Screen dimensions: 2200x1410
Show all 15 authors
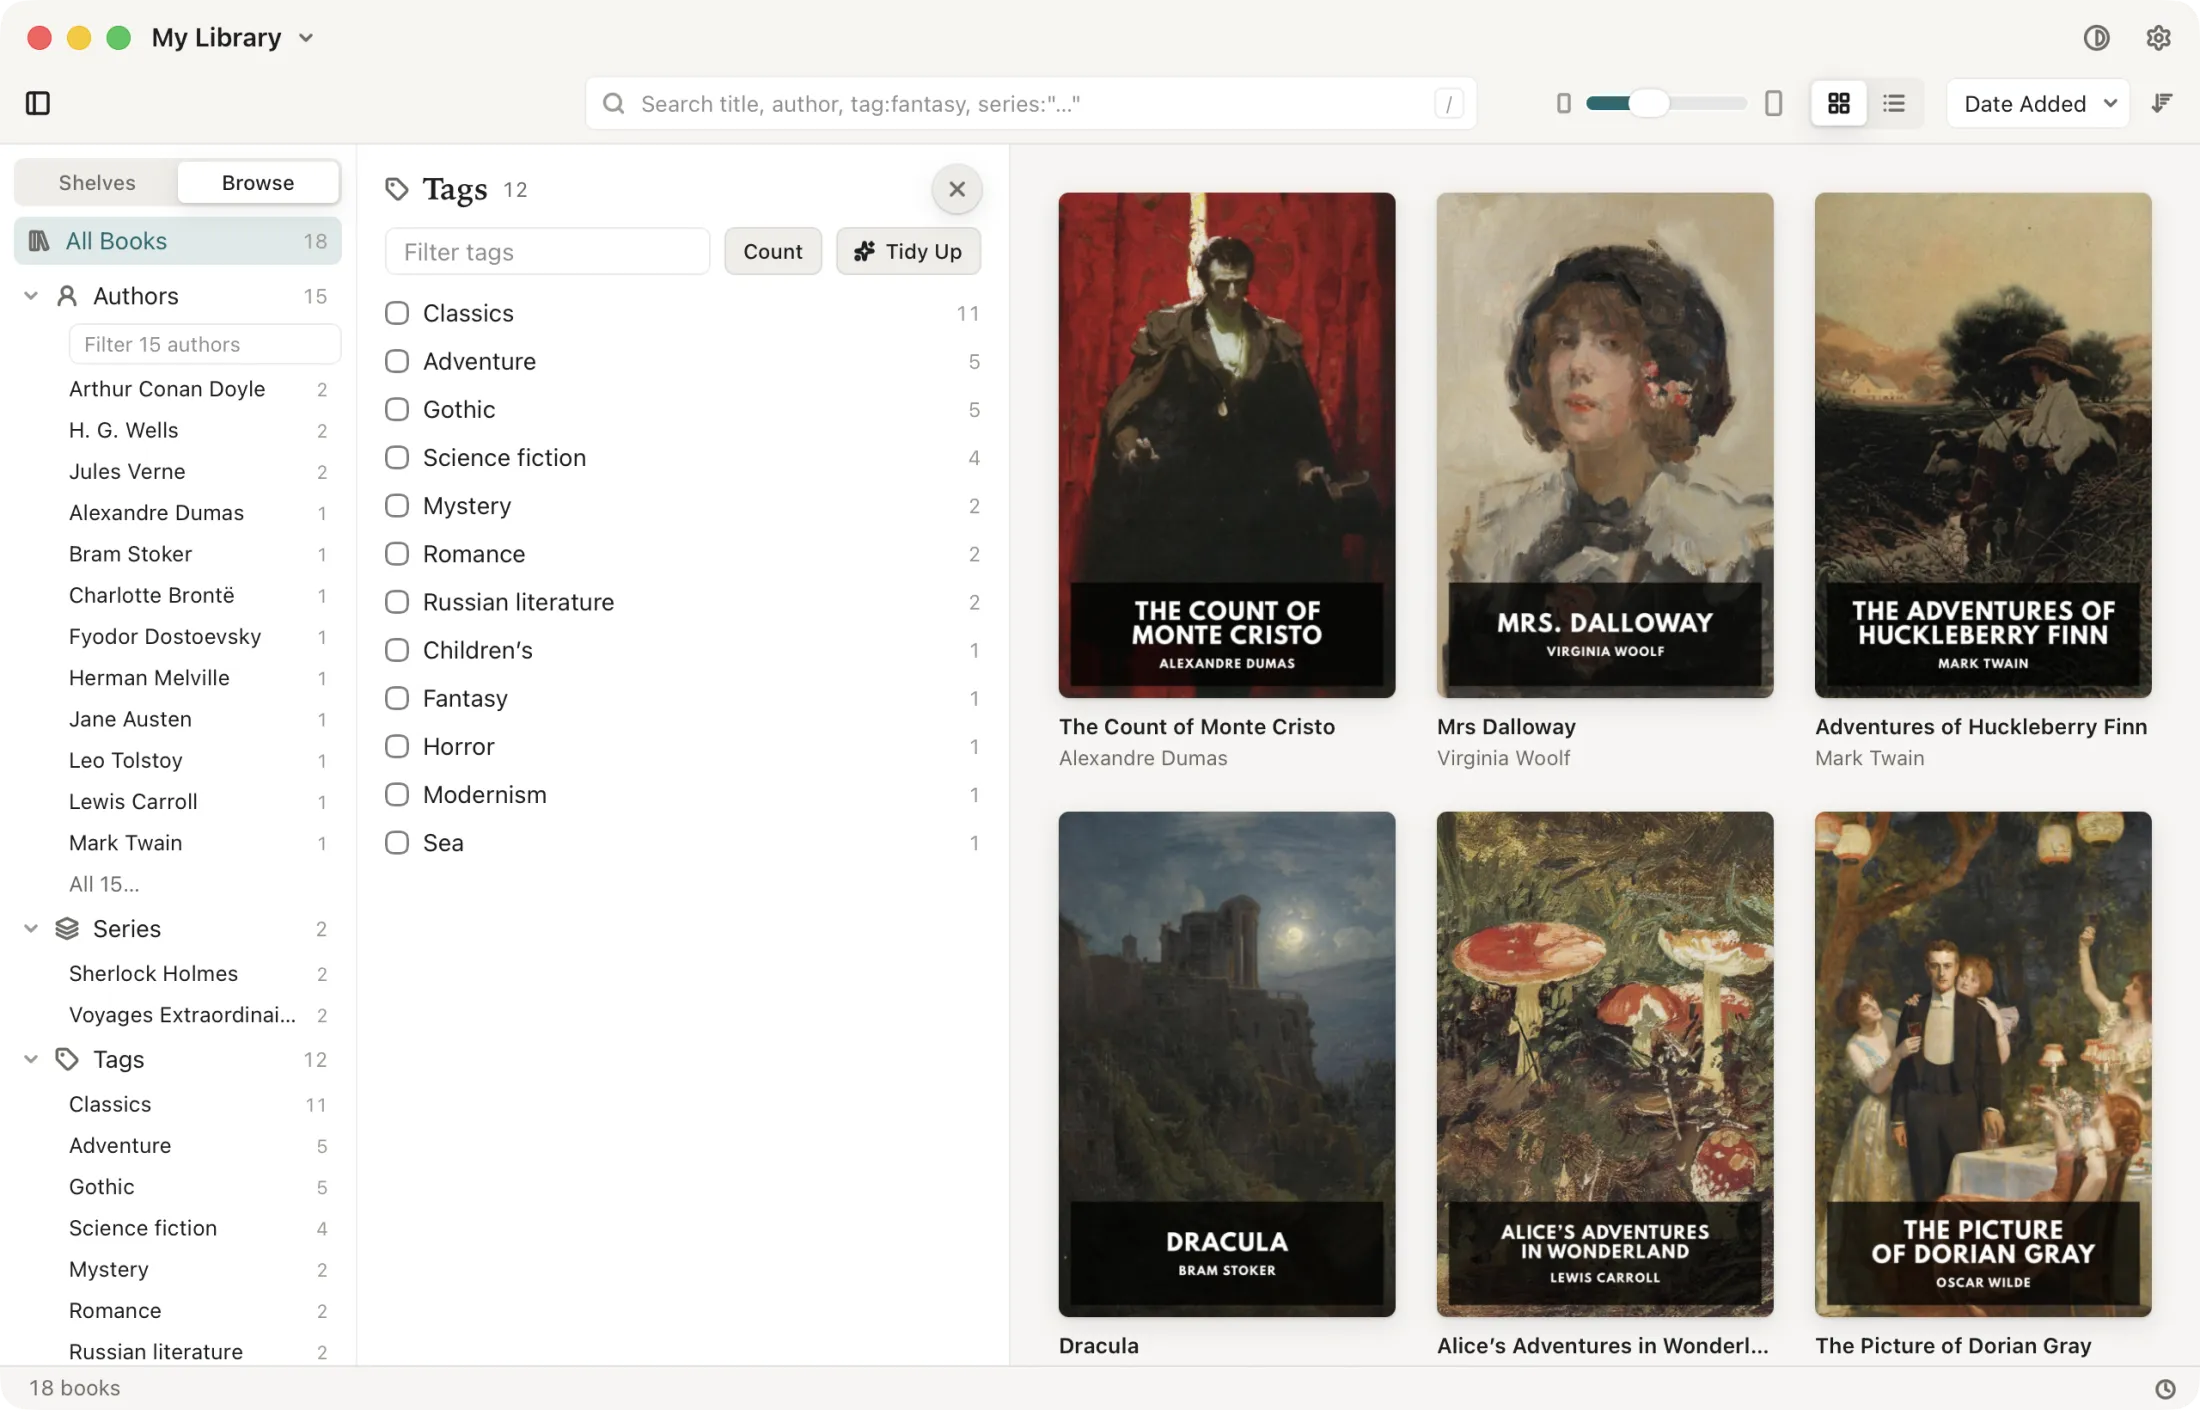tap(104, 884)
